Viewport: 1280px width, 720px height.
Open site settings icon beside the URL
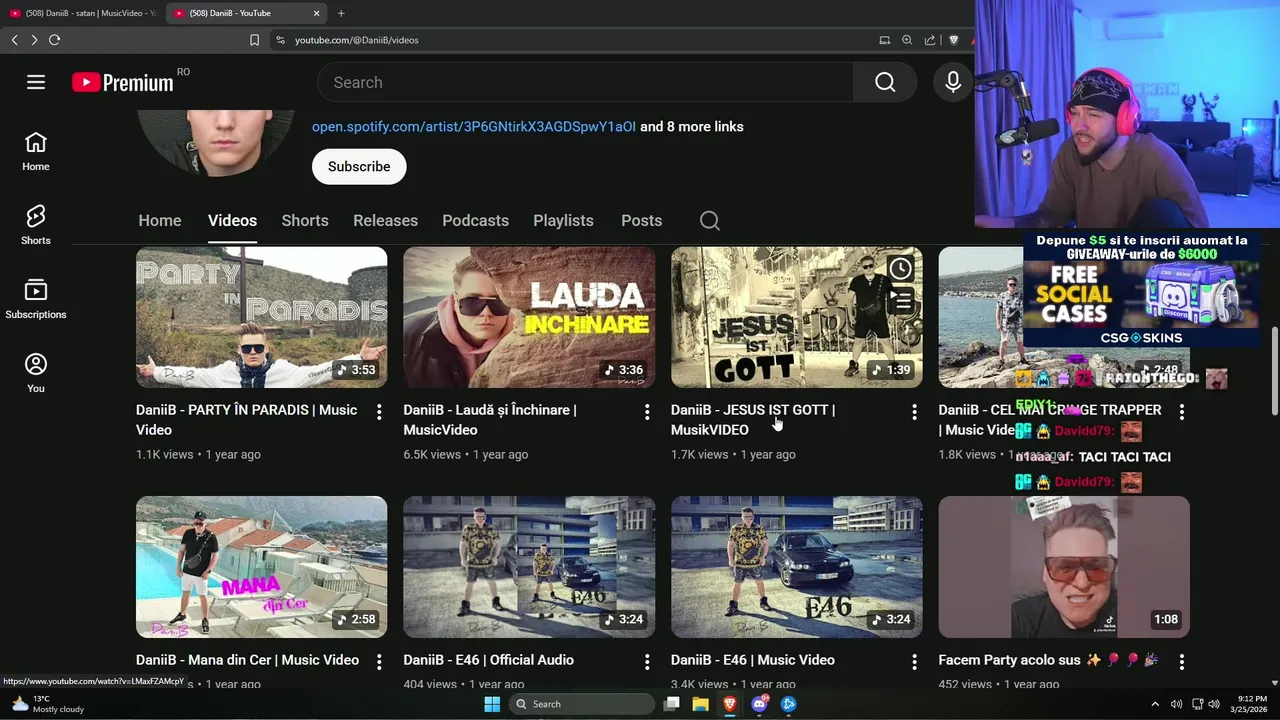pyautogui.click(x=280, y=40)
